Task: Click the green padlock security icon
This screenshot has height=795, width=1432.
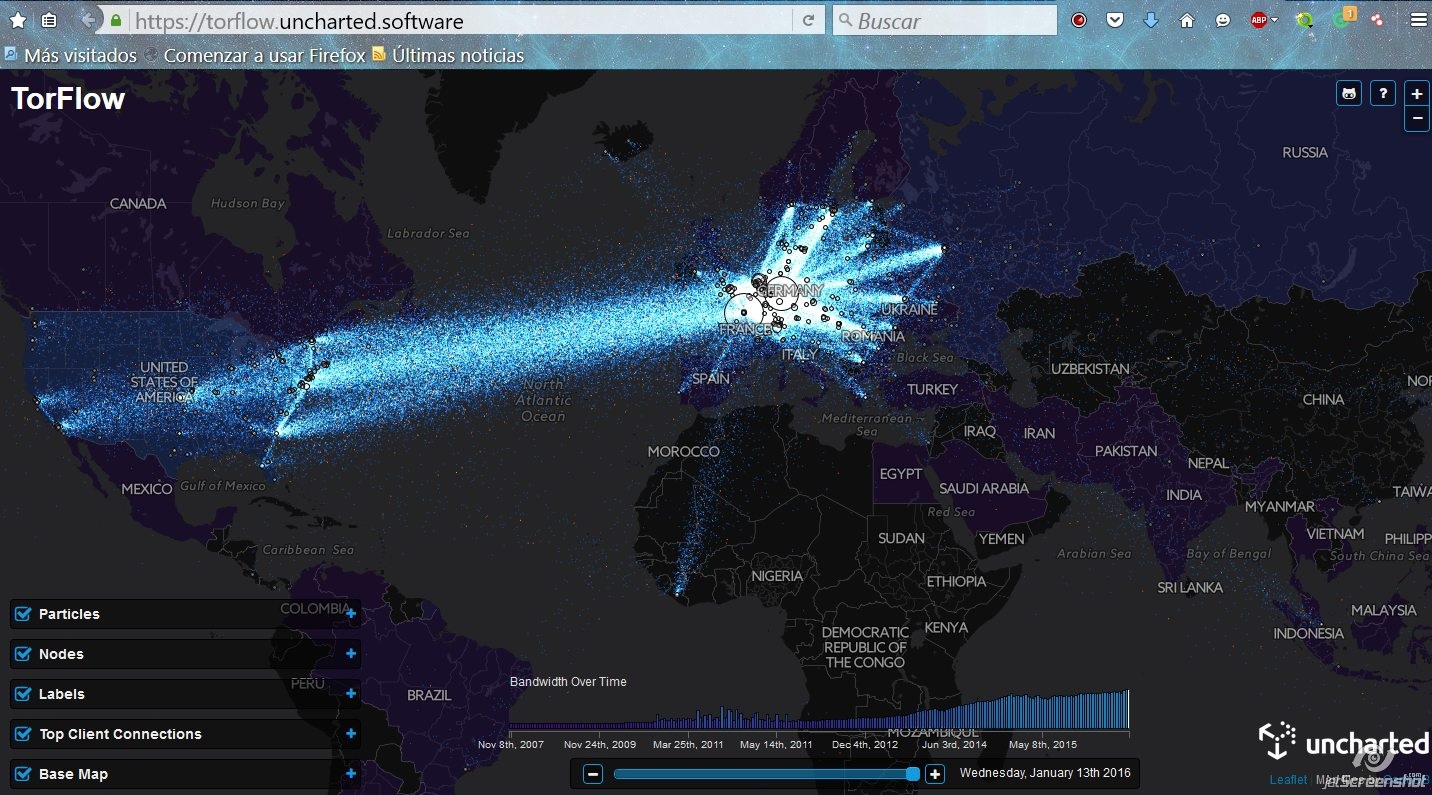Action: coord(117,20)
